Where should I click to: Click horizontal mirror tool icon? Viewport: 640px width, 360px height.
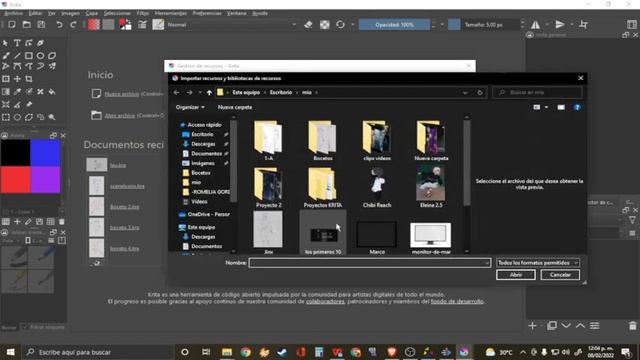(535, 24)
